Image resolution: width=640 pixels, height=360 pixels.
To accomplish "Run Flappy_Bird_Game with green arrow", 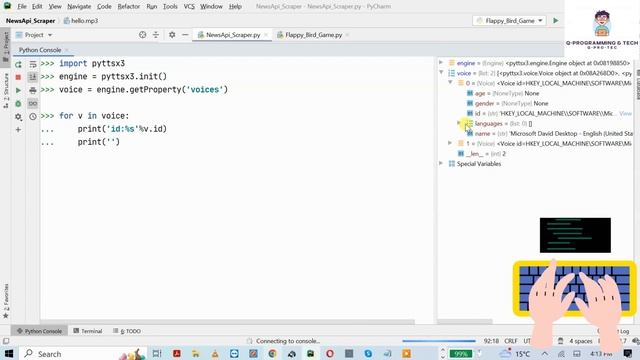I will coord(556,21).
